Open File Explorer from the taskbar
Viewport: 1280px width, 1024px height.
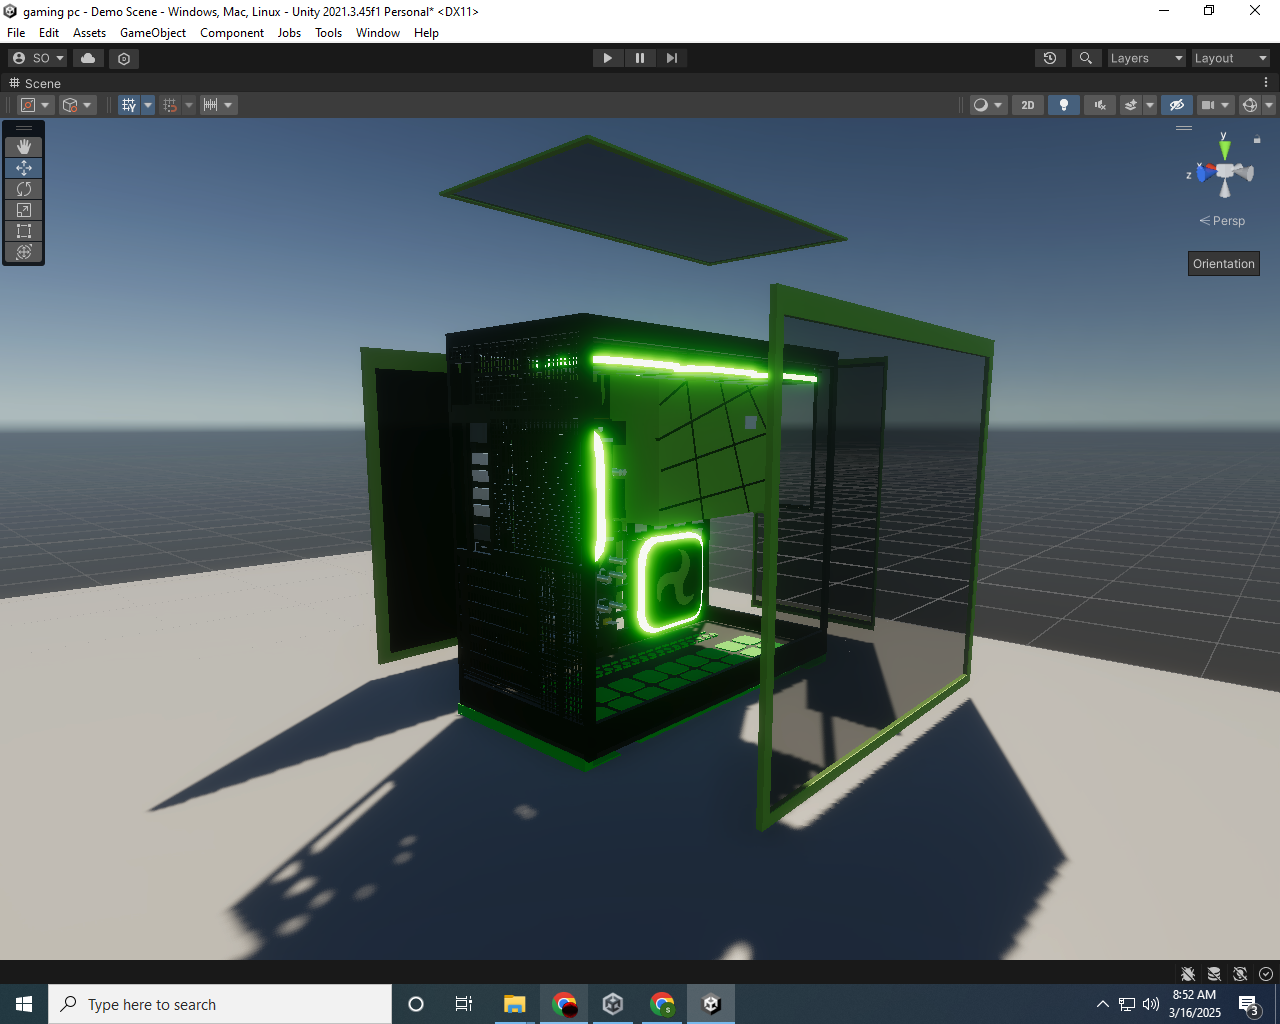pos(515,1004)
